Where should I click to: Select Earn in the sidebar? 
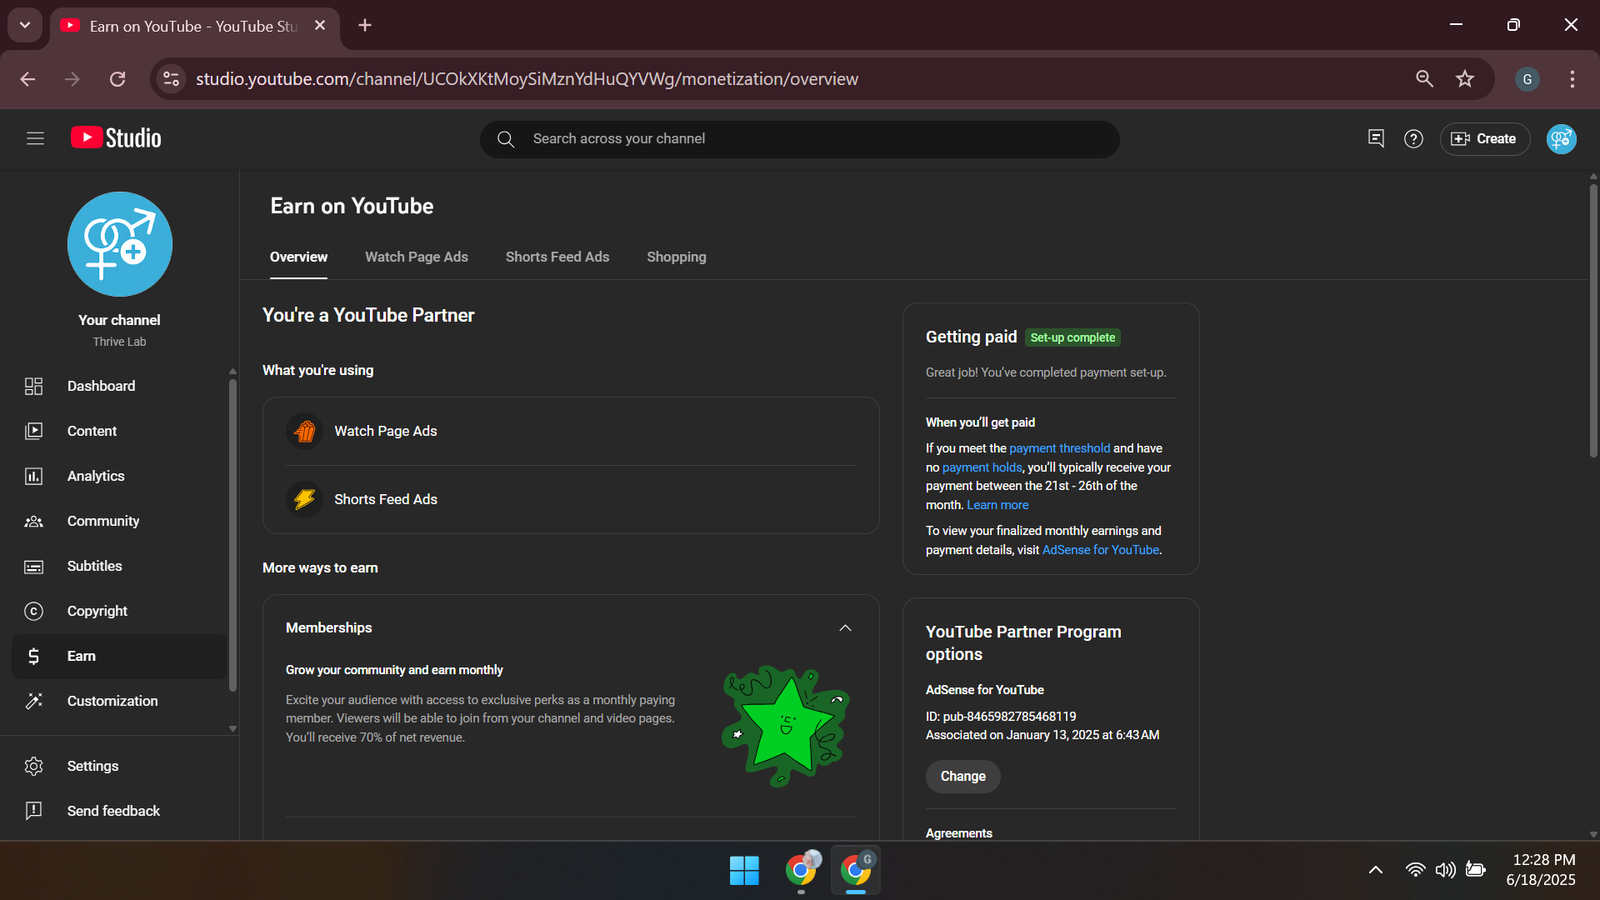[120, 656]
